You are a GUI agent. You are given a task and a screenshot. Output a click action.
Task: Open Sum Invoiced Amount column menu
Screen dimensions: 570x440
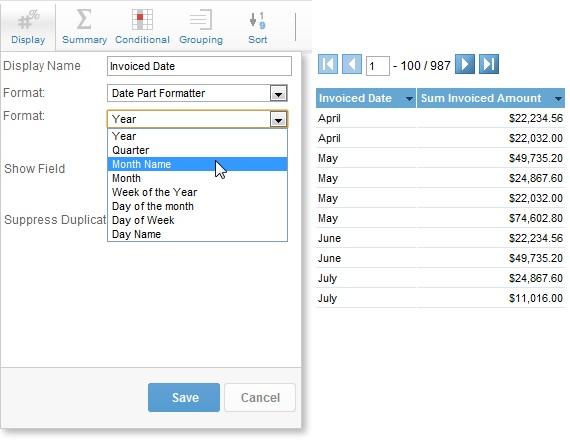(x=558, y=99)
